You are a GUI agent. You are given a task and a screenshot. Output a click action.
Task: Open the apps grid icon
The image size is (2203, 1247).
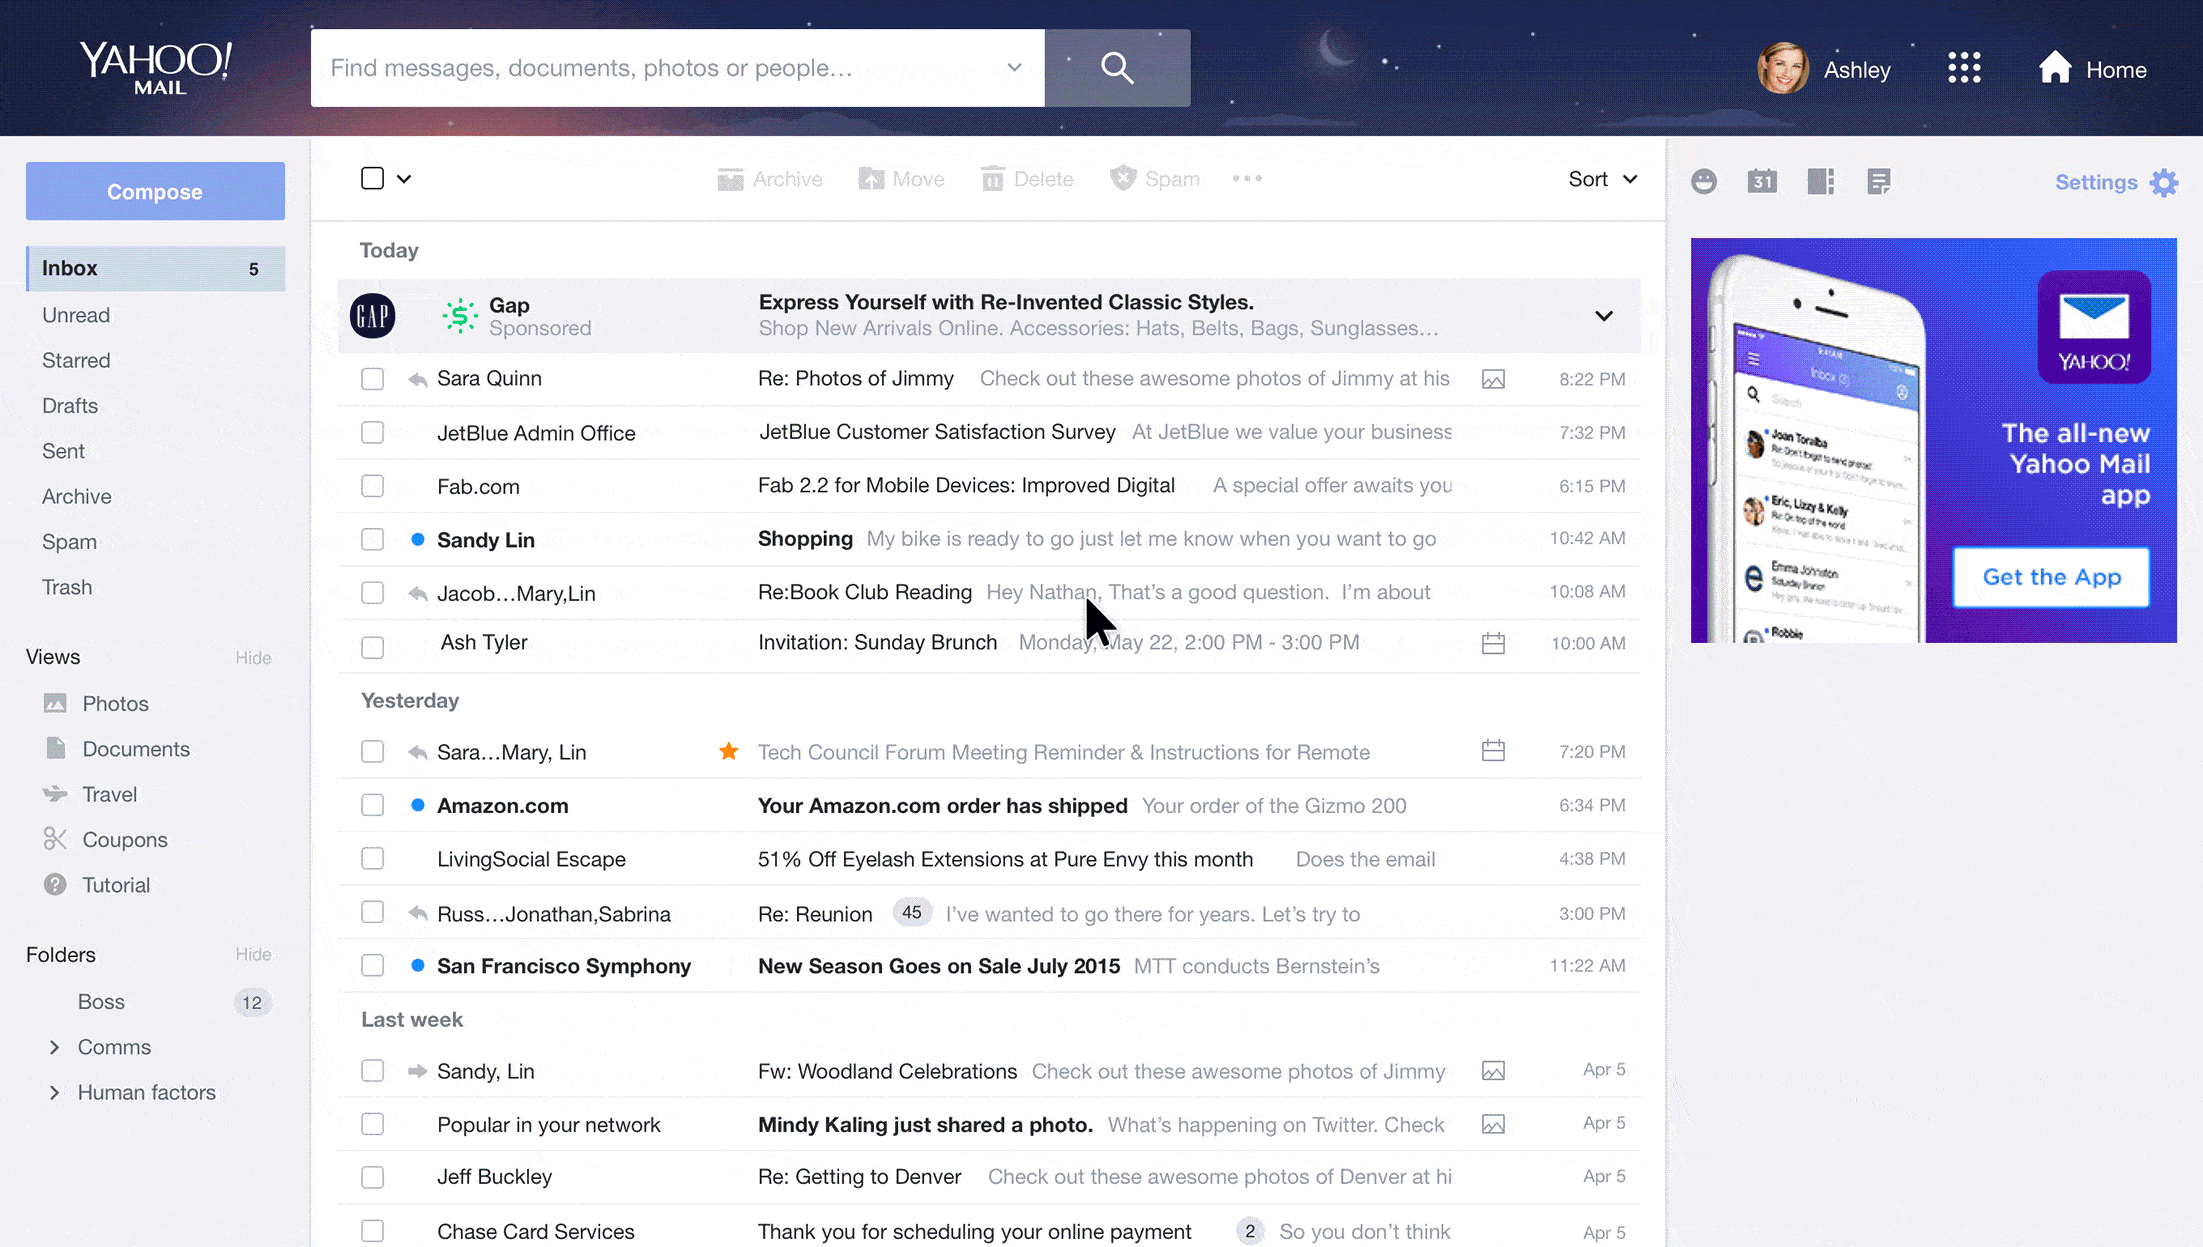coord(1964,68)
